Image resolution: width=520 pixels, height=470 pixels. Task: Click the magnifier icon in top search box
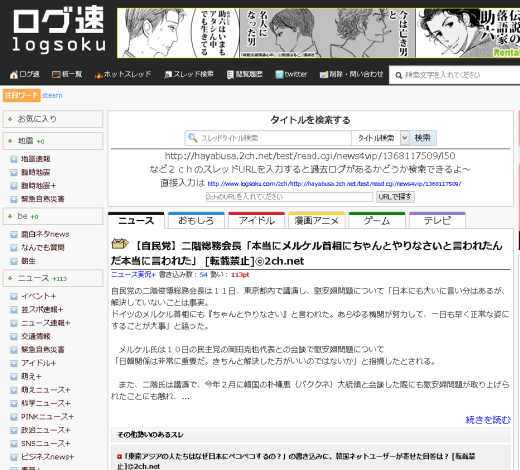[398, 75]
